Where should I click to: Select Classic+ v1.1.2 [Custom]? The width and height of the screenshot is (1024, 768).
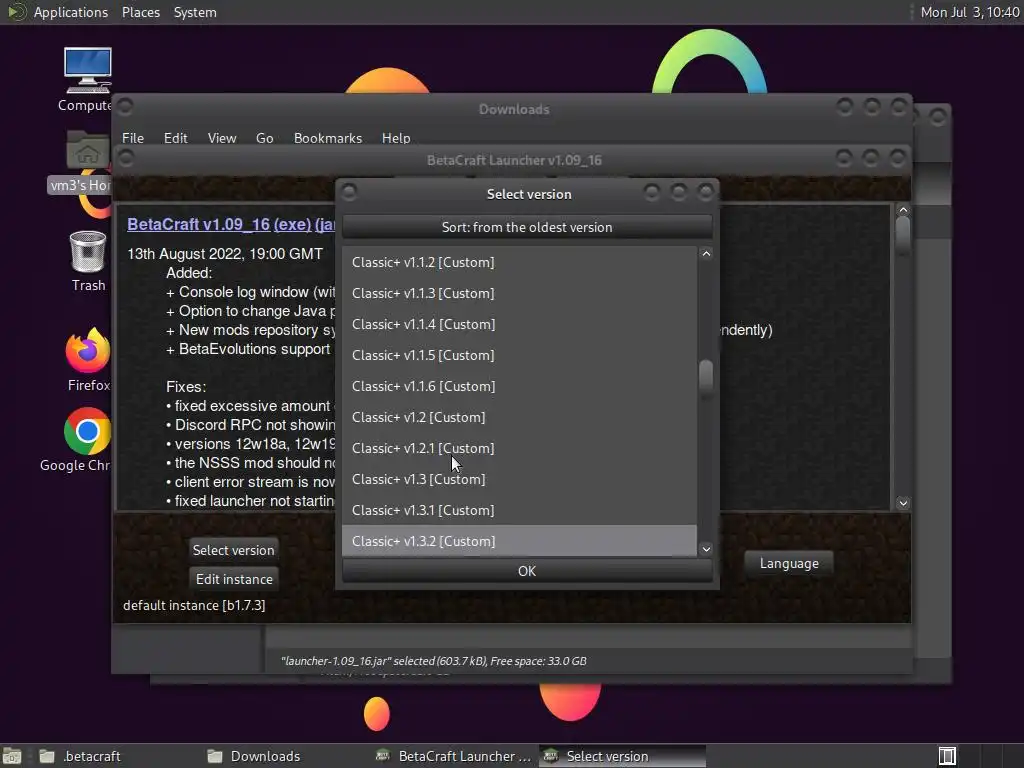click(x=519, y=262)
